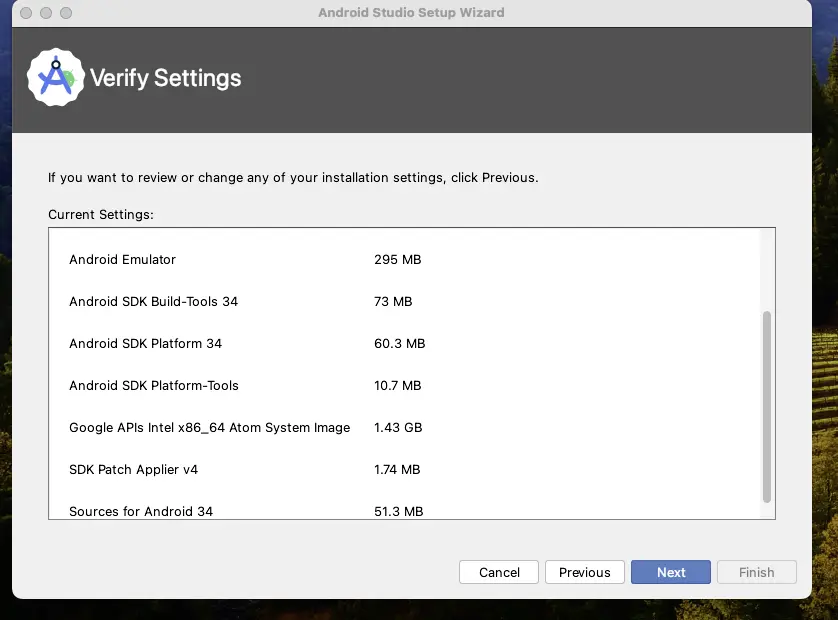Close the wizard window with the leftmost title bar button

click(26, 13)
